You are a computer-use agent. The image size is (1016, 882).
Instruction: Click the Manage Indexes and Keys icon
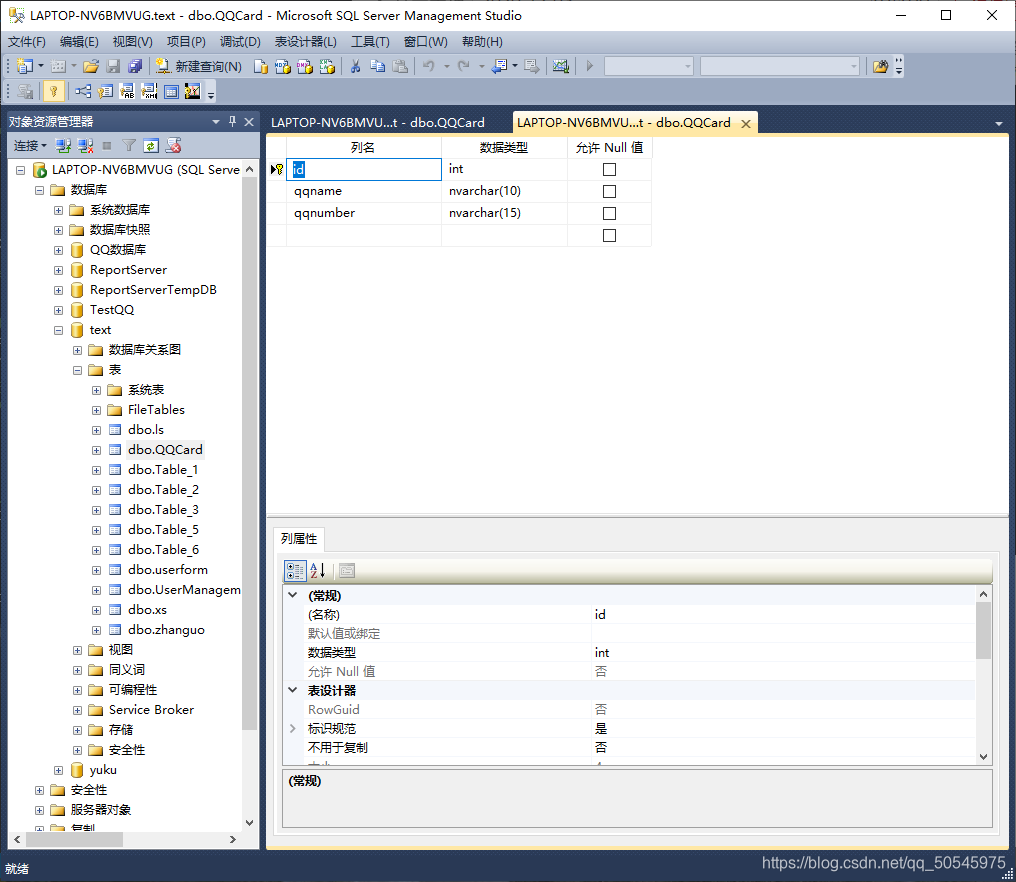(105, 91)
